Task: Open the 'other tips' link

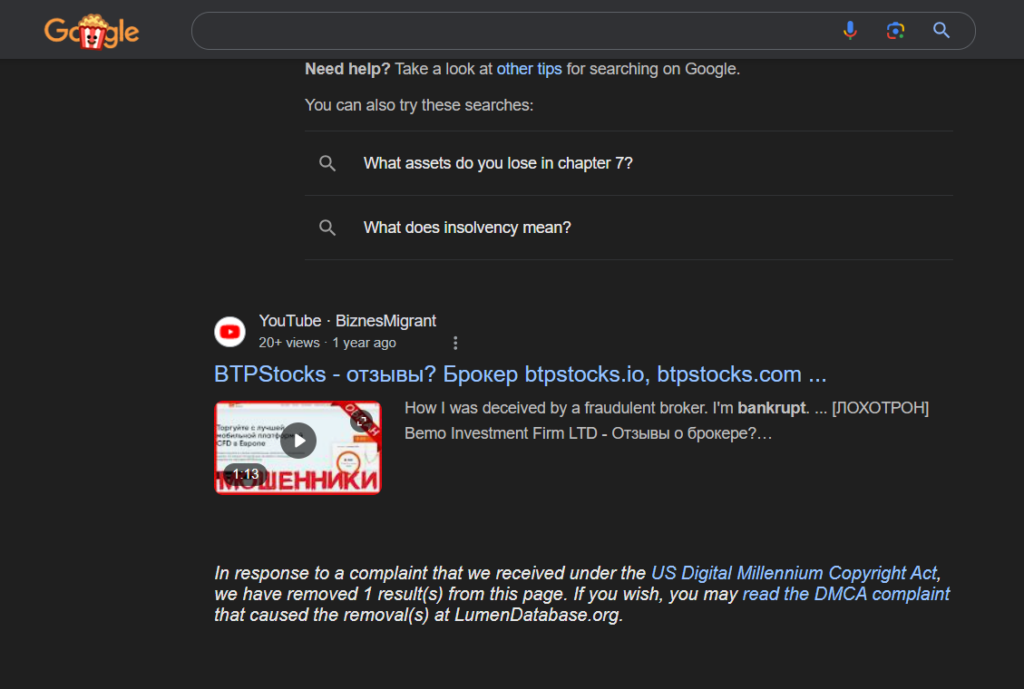Action: coord(529,69)
